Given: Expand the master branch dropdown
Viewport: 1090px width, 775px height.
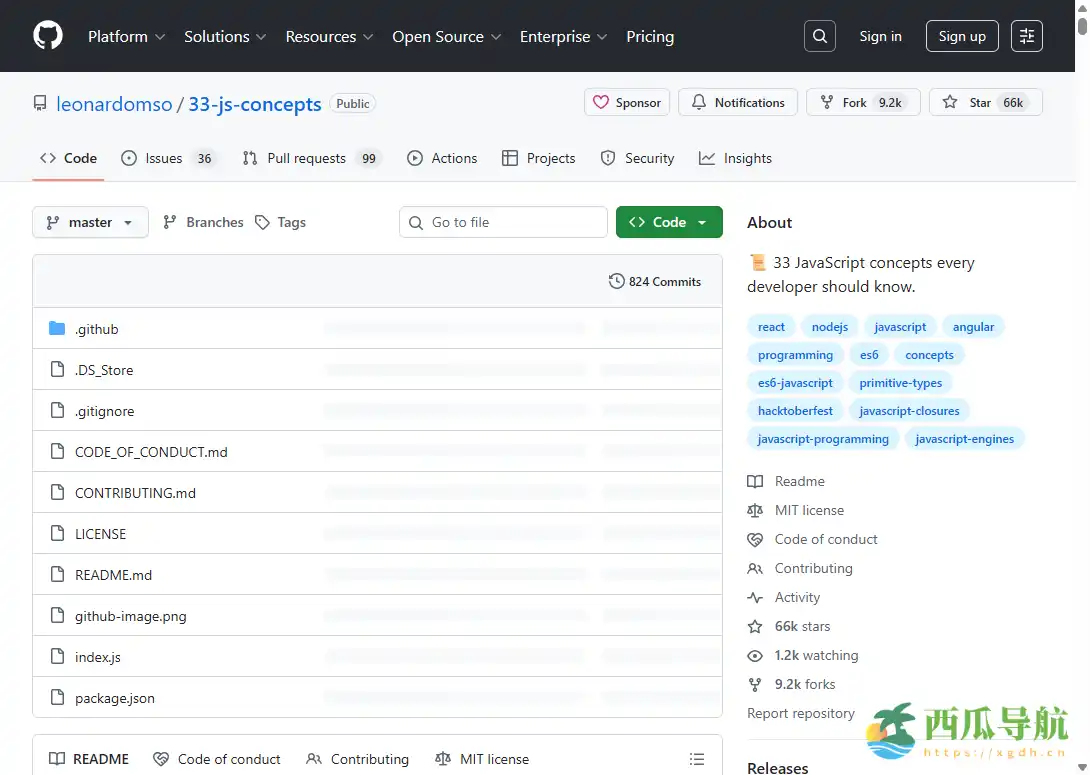Looking at the screenshot, I should click(90, 222).
